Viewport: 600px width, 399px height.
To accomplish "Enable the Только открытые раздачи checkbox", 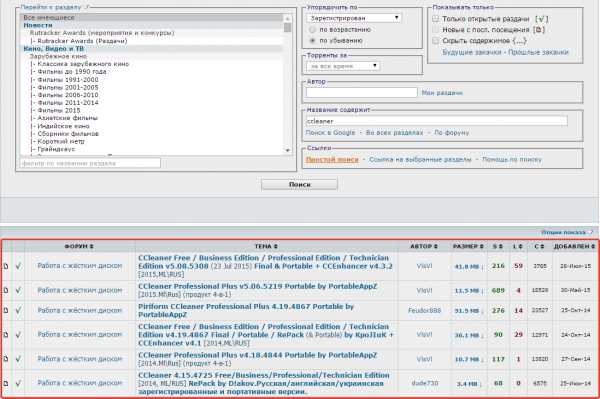I will coord(435,18).
